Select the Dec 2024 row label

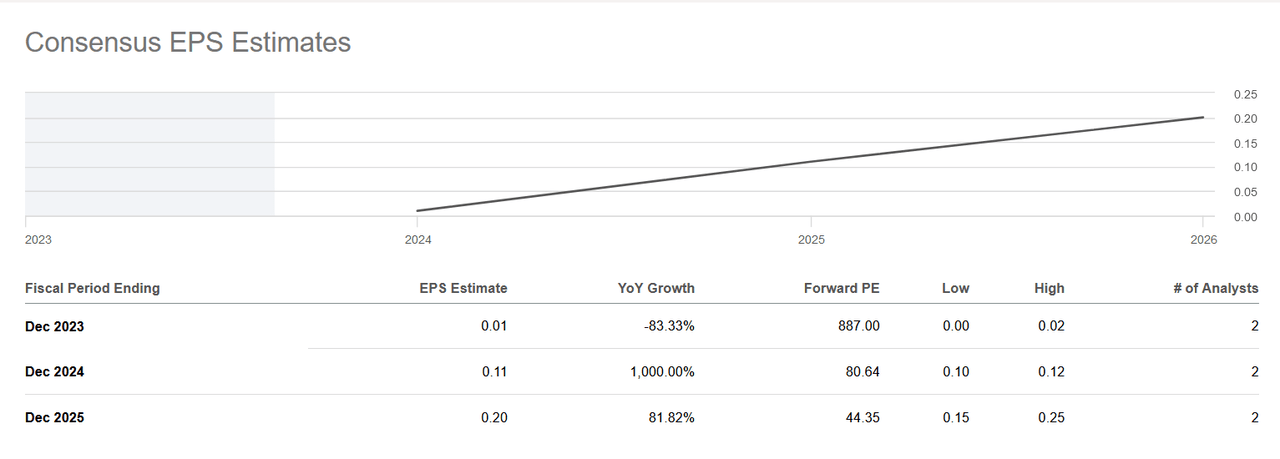tap(54, 371)
